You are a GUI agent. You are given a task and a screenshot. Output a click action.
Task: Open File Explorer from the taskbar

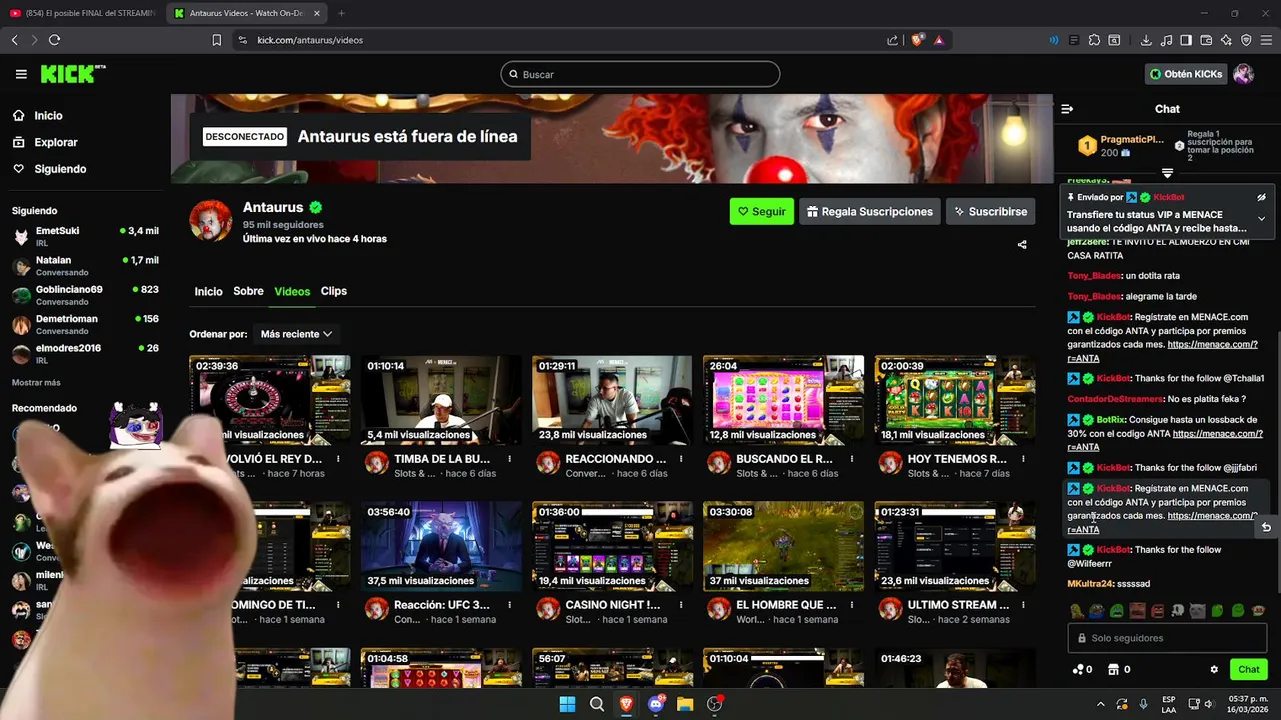click(x=685, y=704)
